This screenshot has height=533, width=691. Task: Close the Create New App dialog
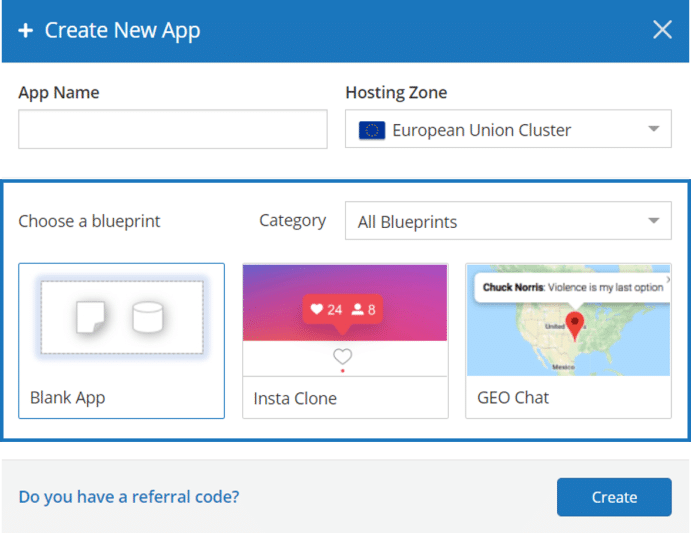pyautogui.click(x=662, y=30)
